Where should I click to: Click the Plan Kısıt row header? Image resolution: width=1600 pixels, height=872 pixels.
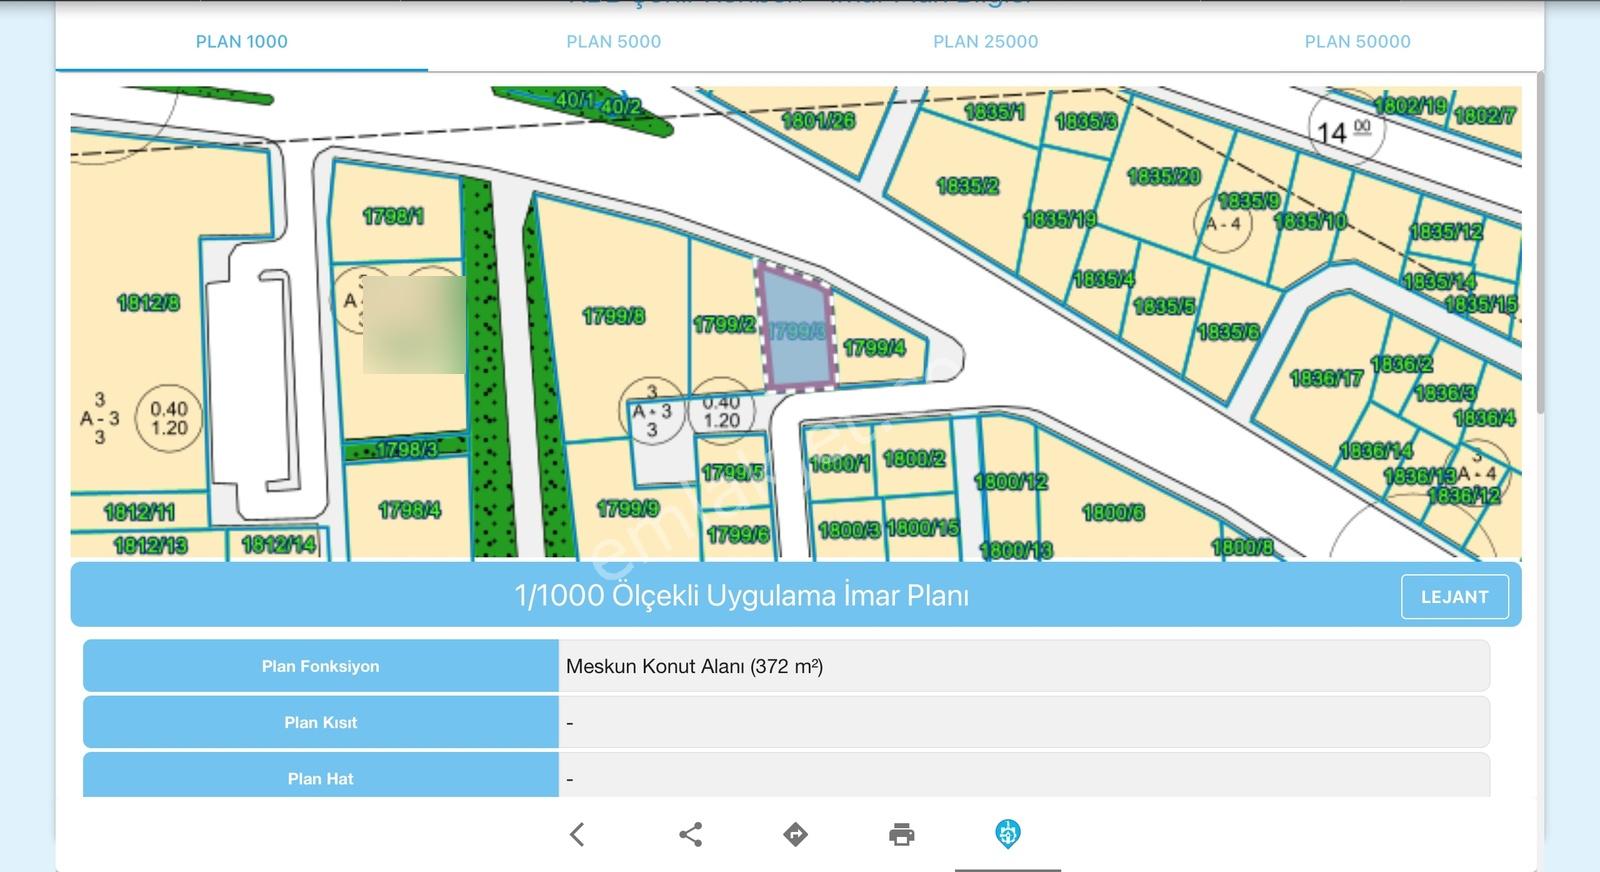[x=321, y=722]
